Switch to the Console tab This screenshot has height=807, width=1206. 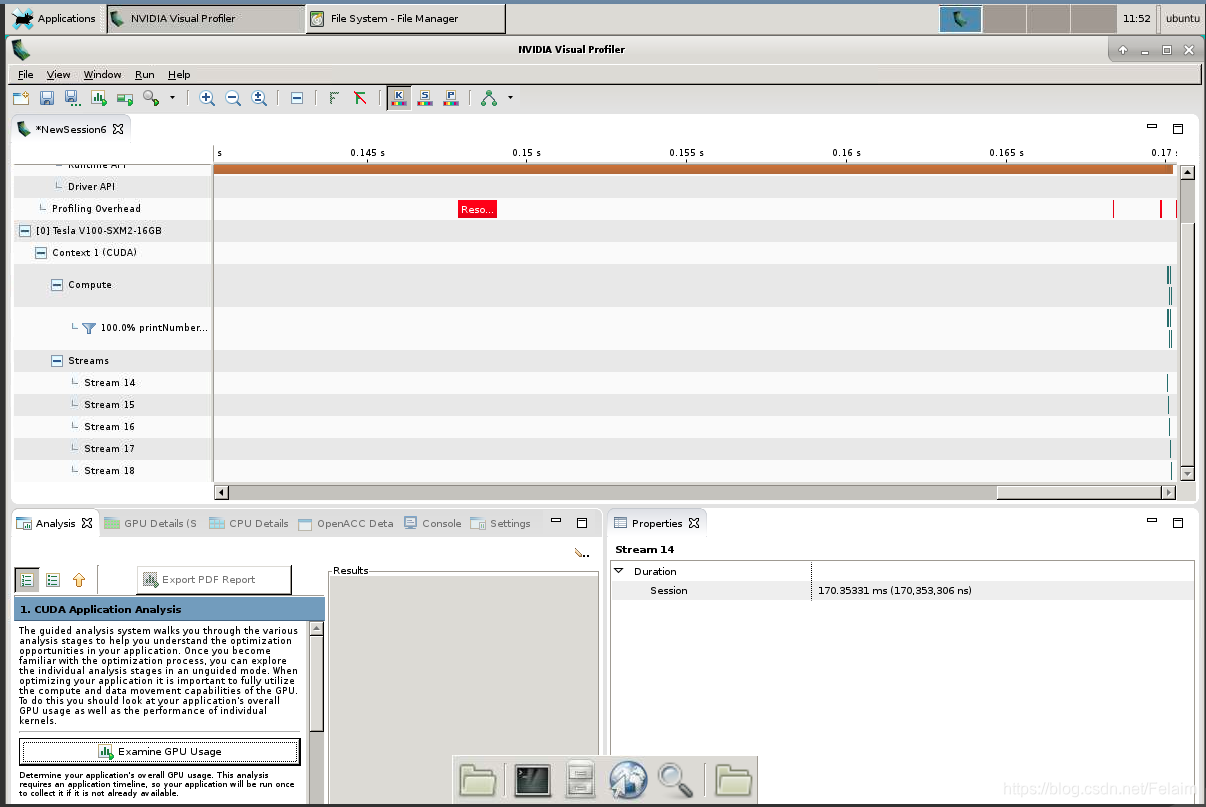click(433, 523)
